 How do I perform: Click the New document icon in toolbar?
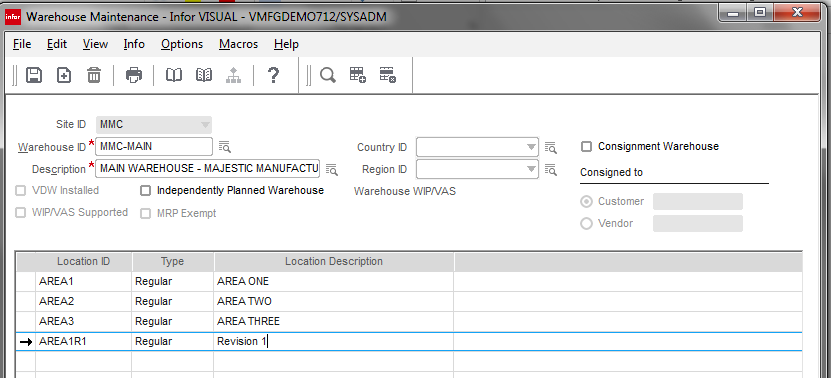64,75
